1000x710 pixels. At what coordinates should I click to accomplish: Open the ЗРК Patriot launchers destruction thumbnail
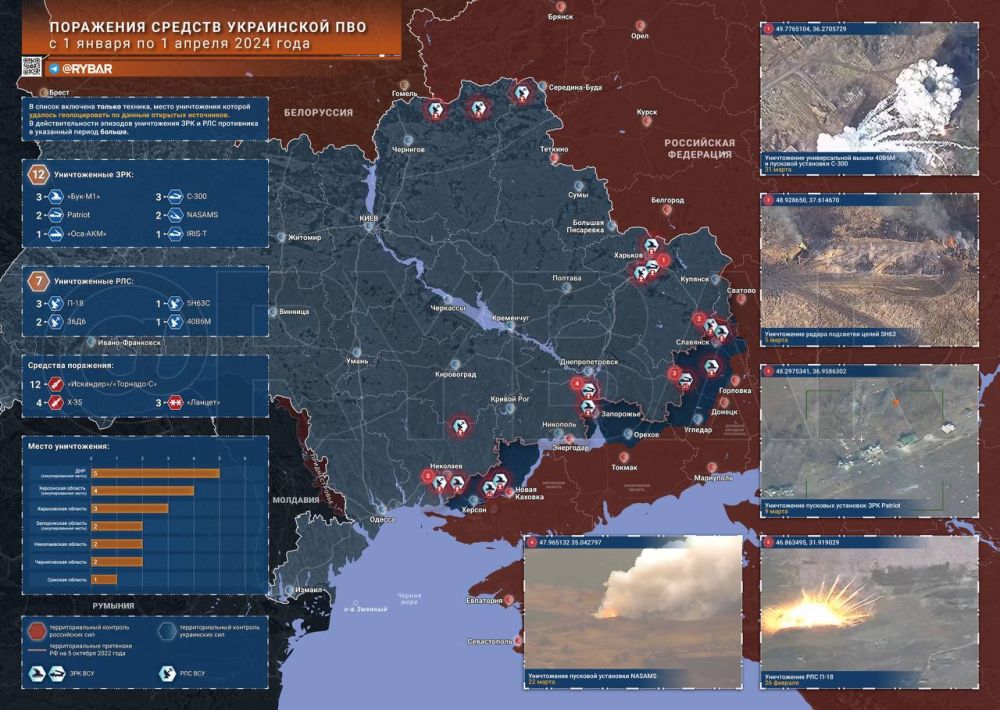coord(869,436)
